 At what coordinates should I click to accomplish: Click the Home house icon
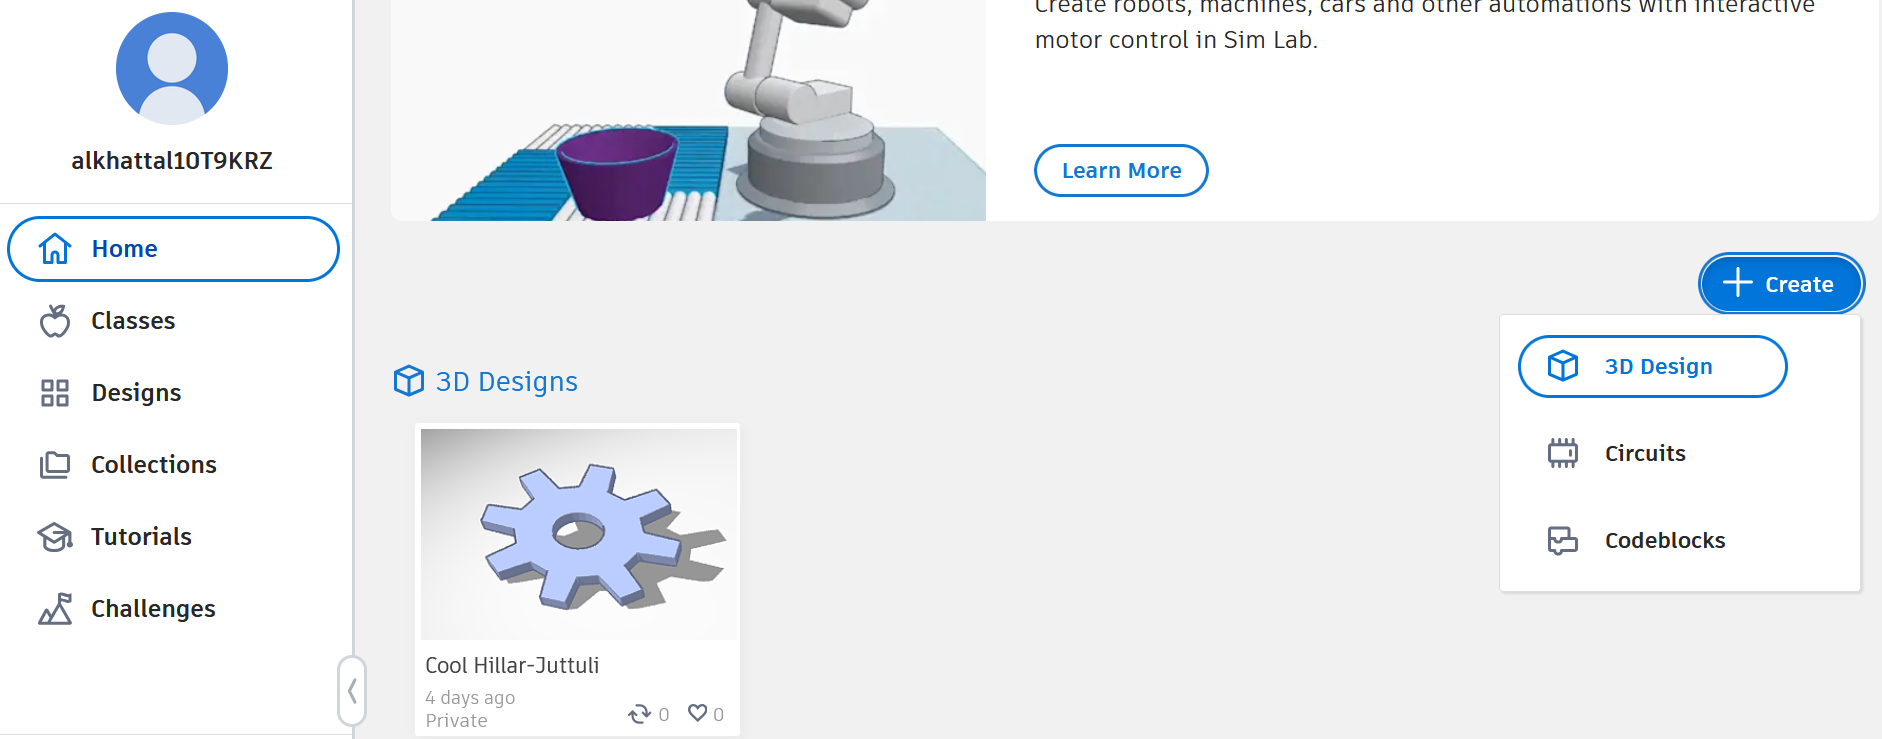click(x=55, y=248)
